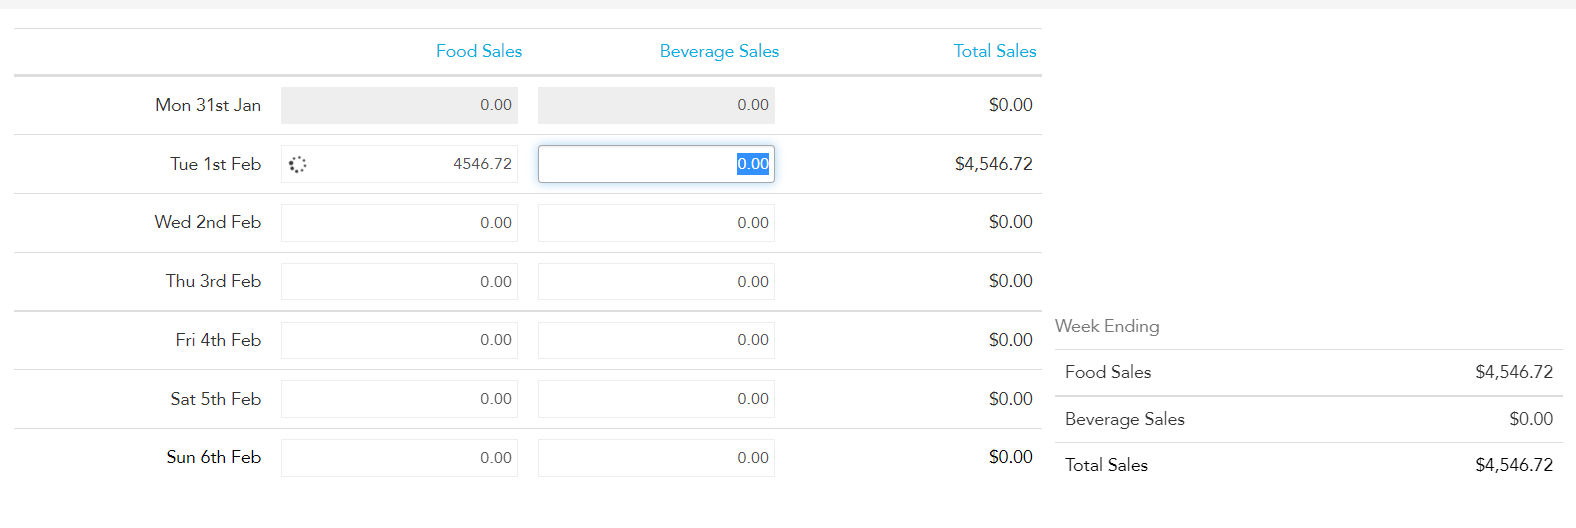
Task: Edit Sat 5th Feb beverage sales field
Action: pyautogui.click(x=656, y=399)
